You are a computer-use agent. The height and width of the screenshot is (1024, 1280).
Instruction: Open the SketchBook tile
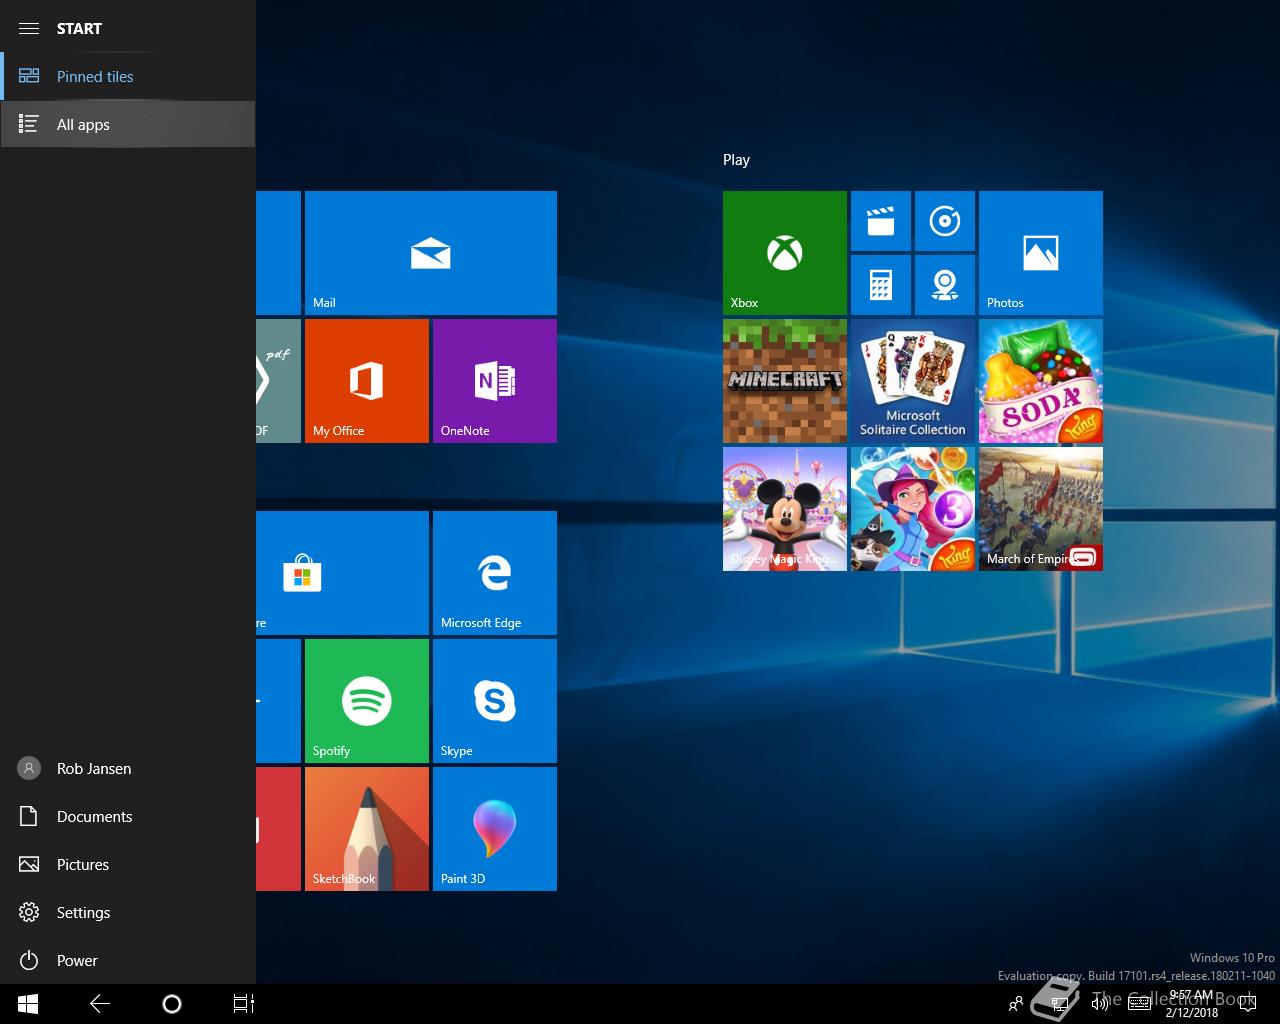(x=367, y=829)
